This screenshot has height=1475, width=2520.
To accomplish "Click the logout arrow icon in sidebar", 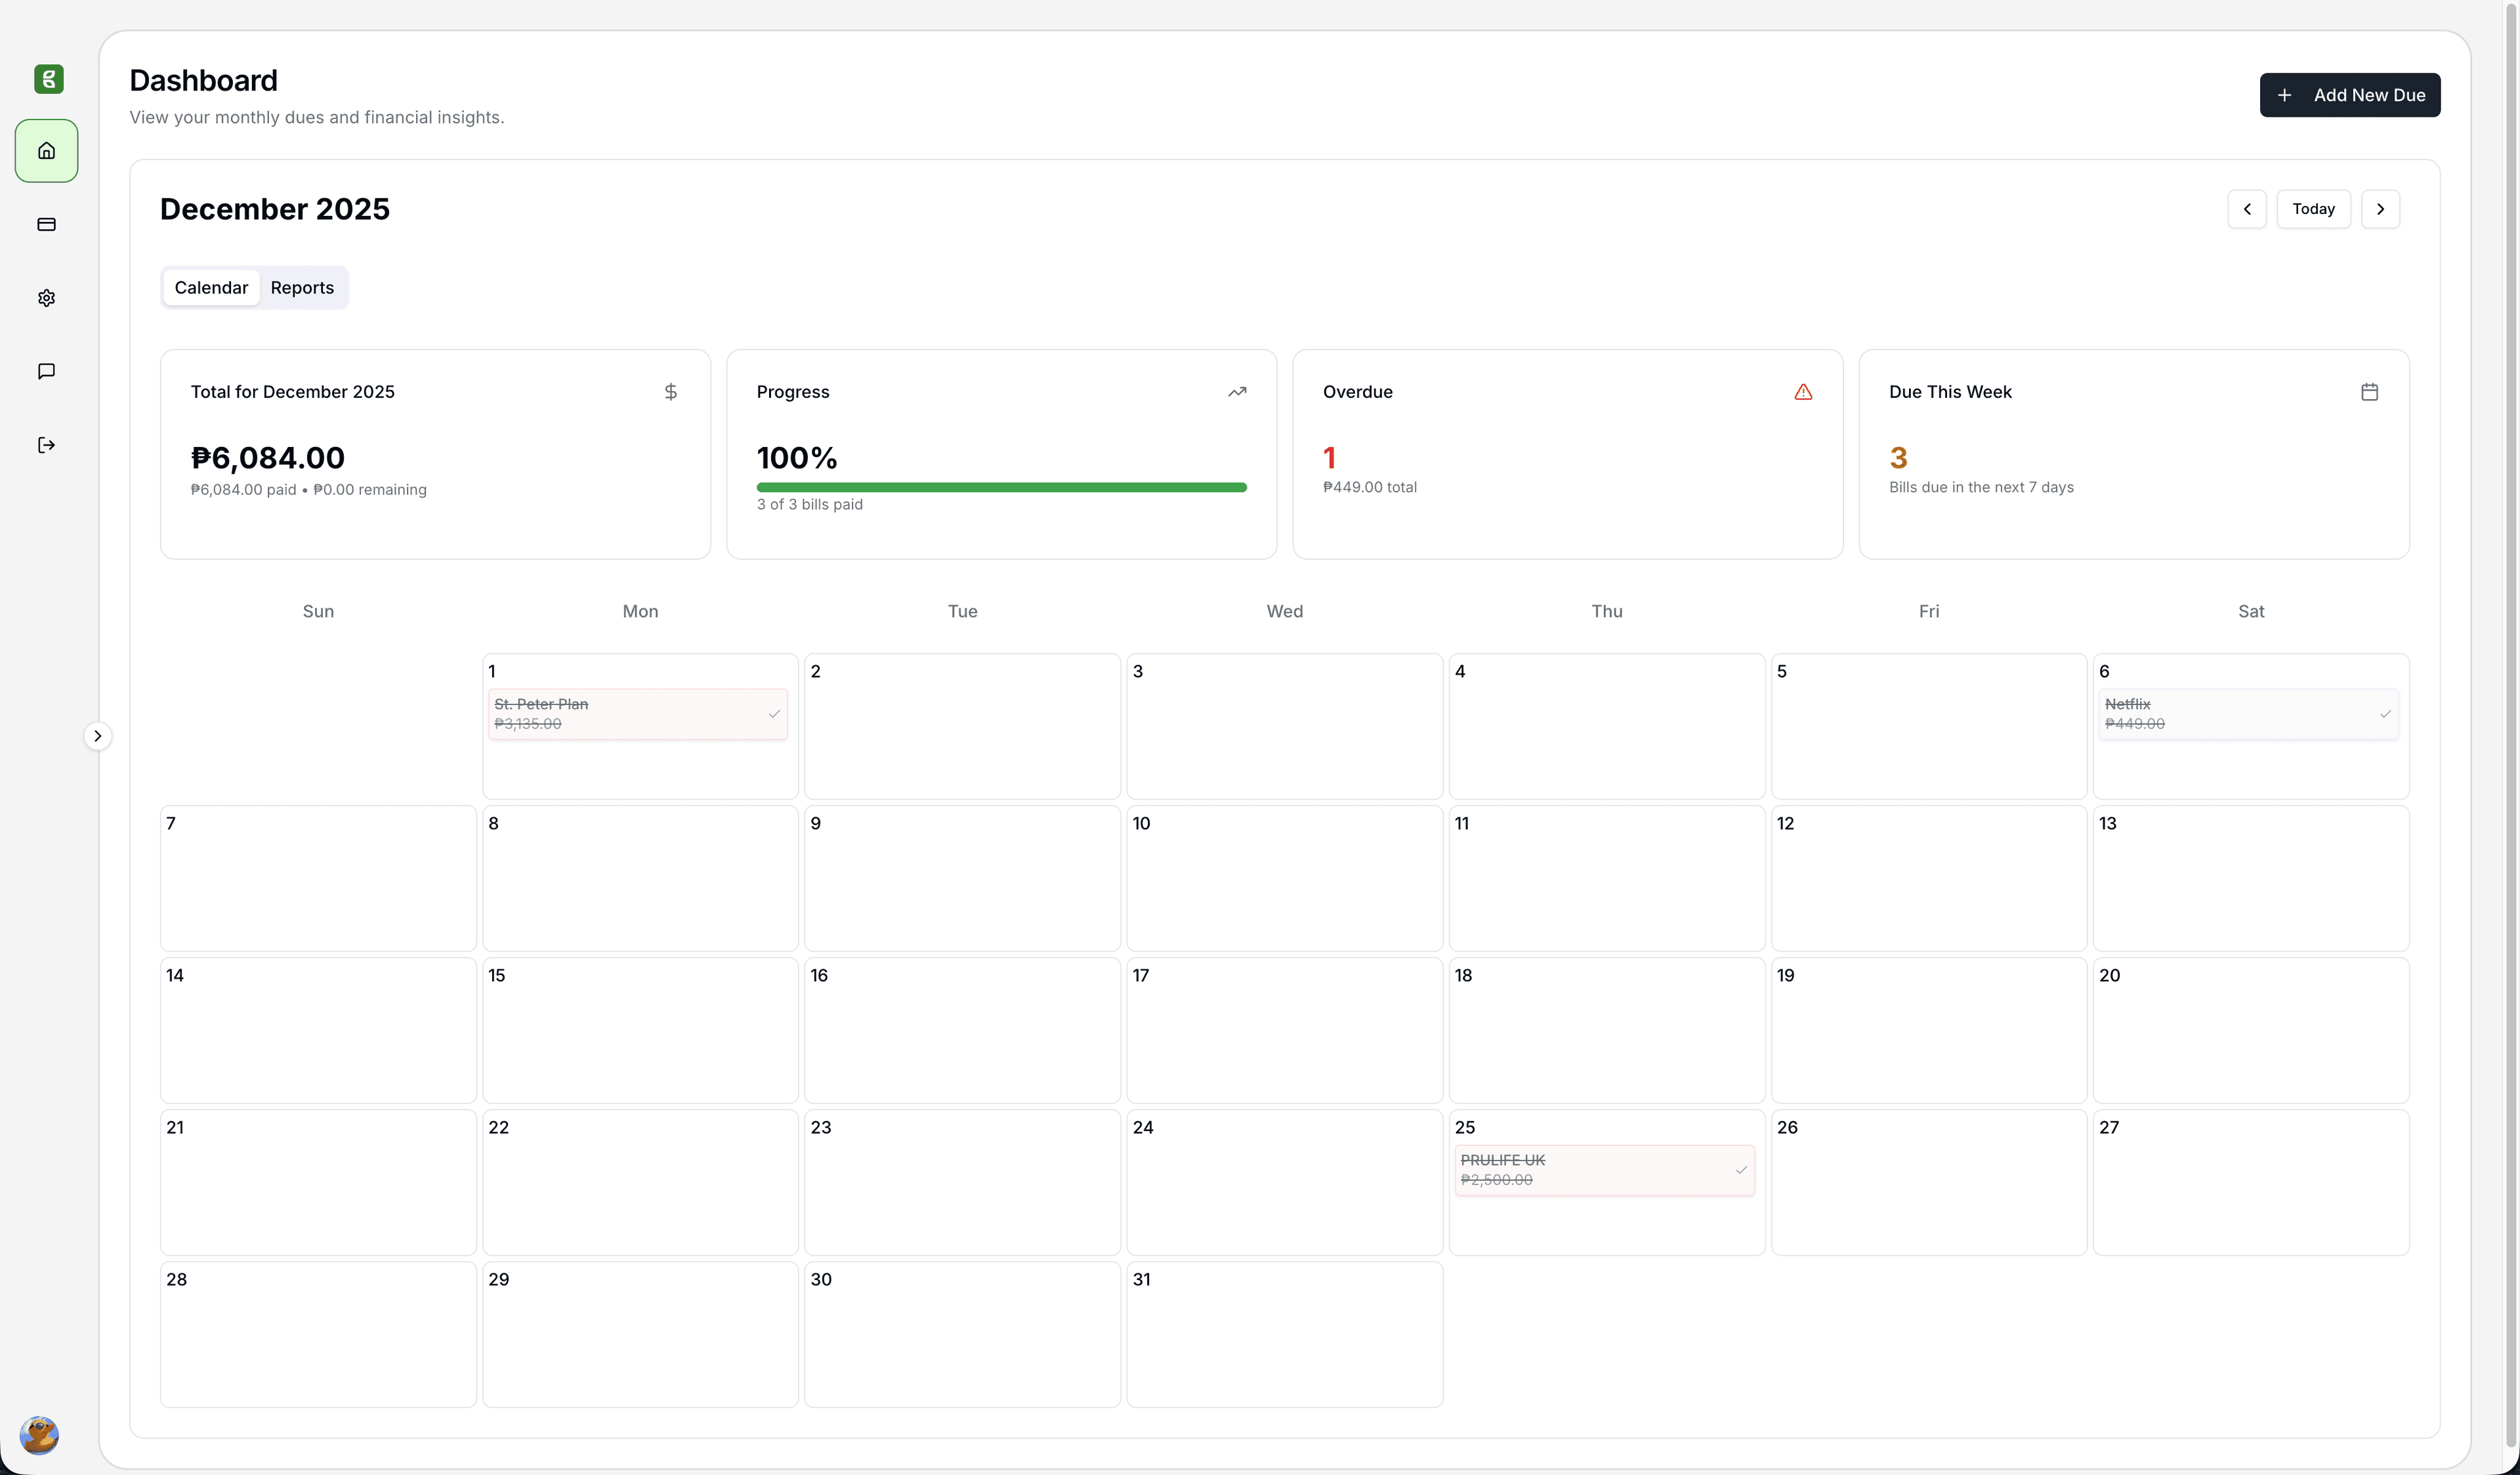I will click(46, 445).
